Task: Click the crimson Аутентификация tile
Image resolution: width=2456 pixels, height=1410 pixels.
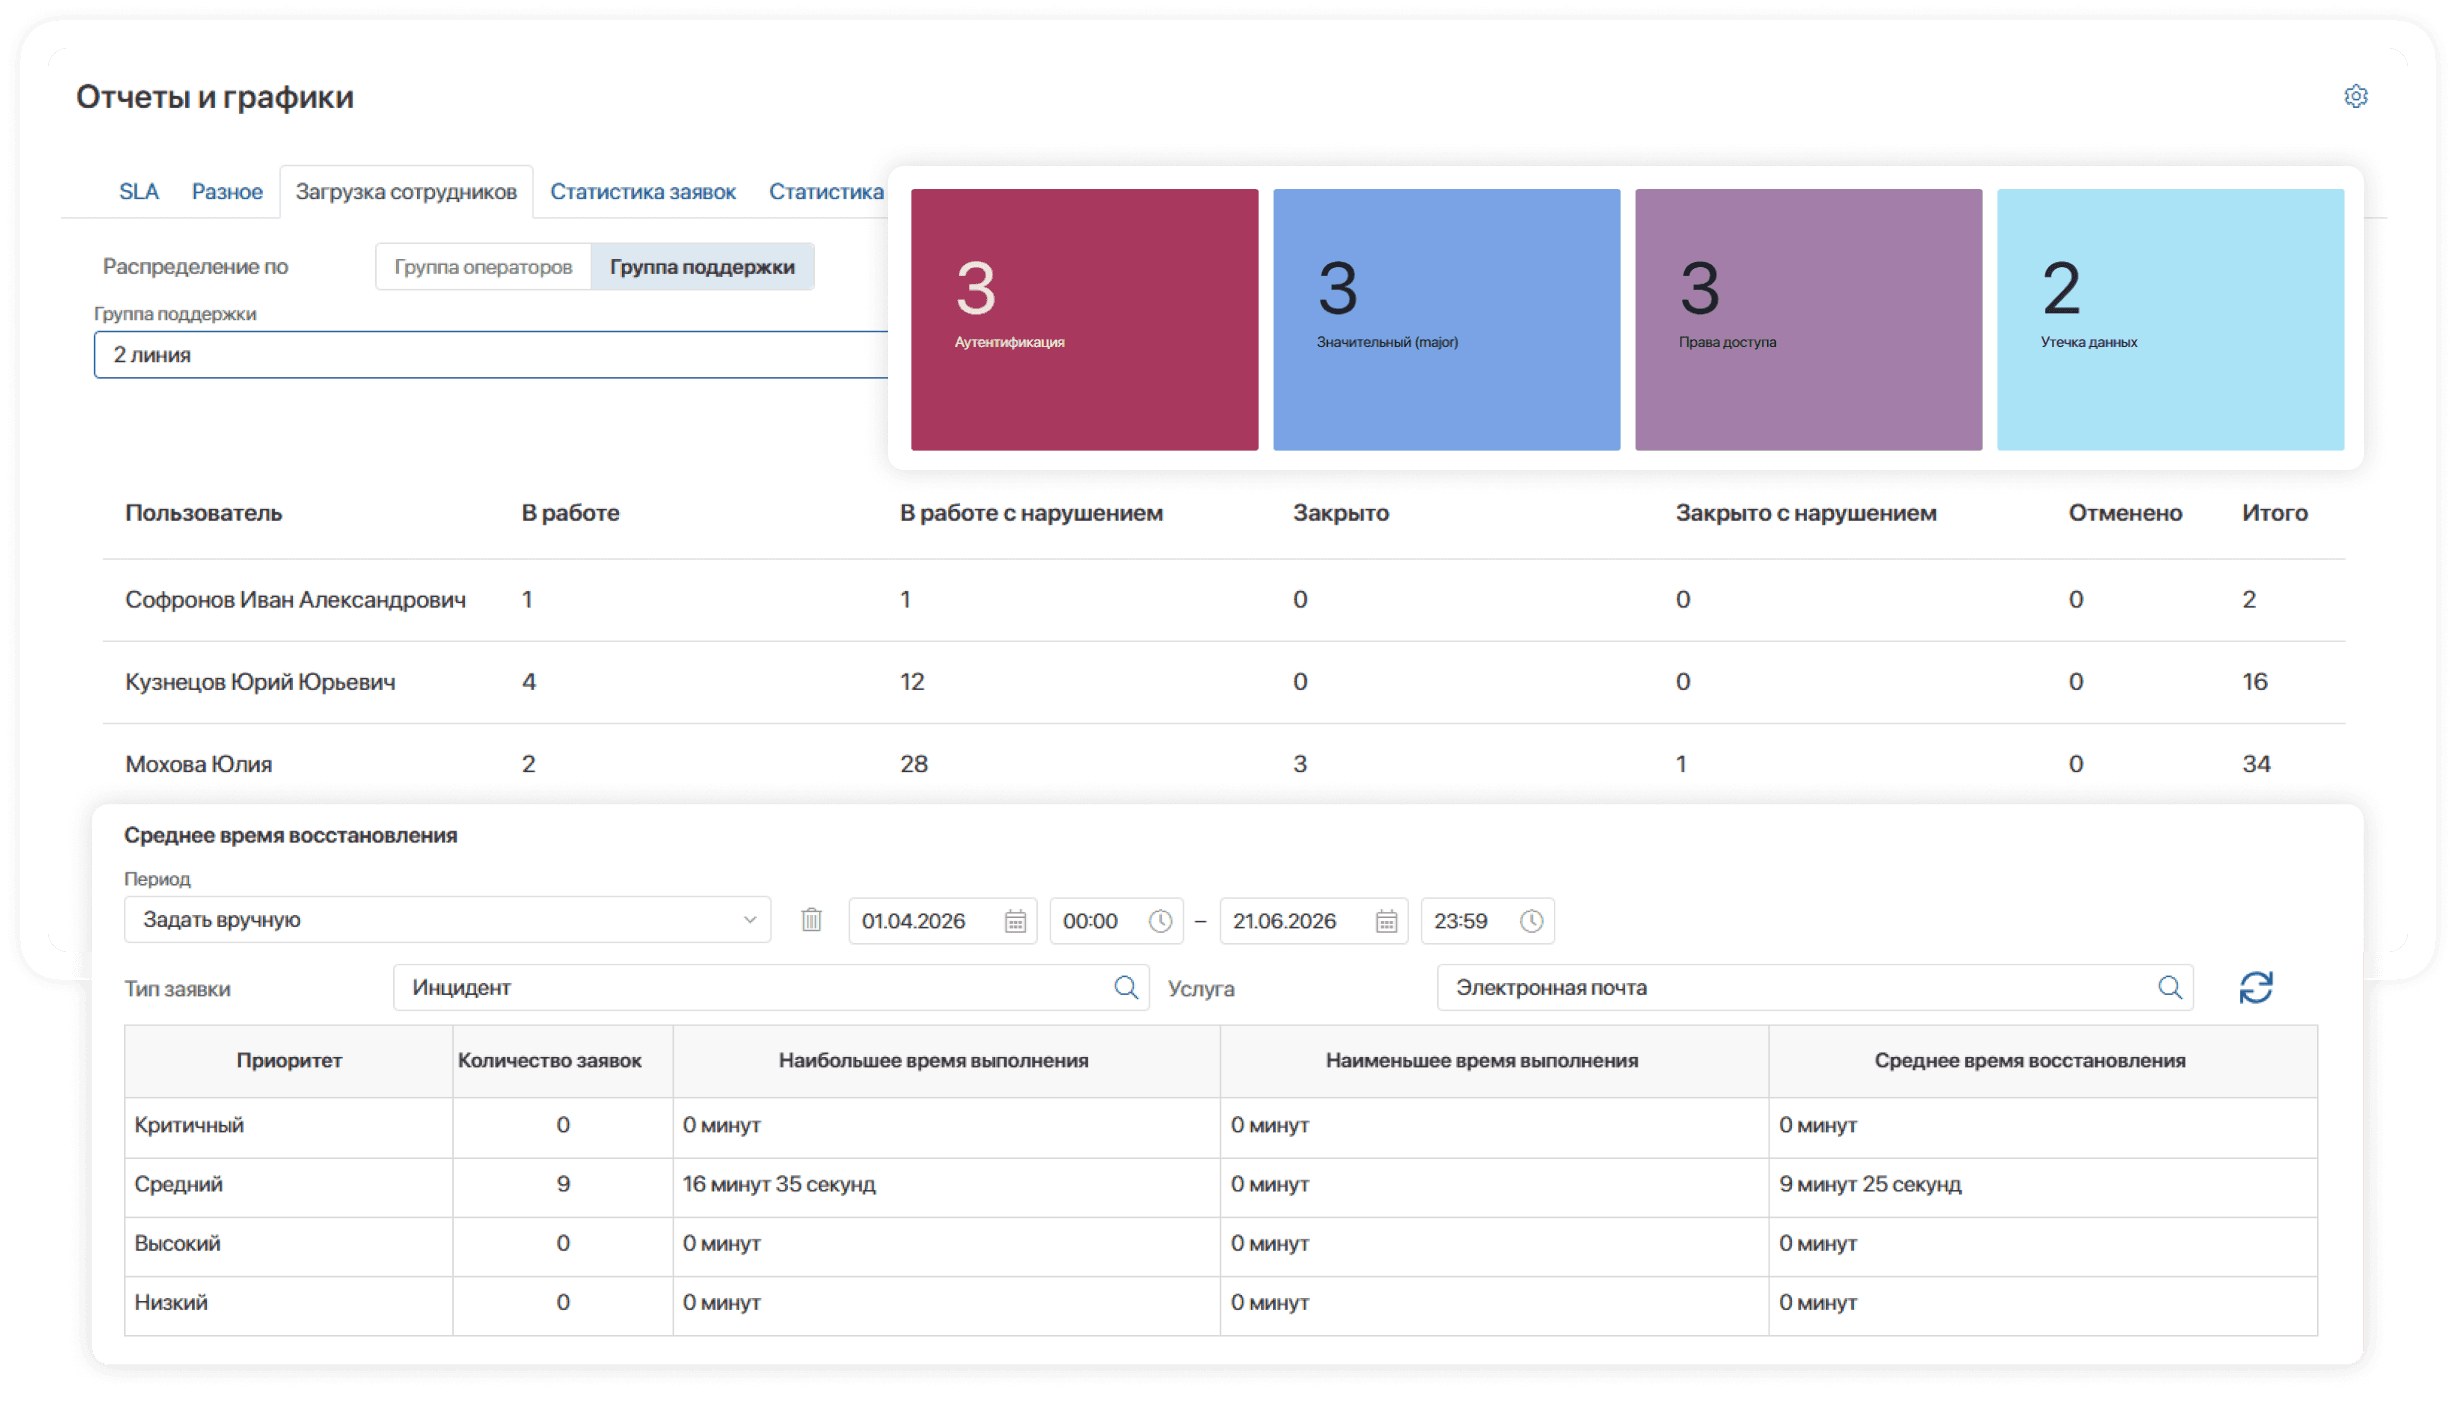Action: 1084,320
